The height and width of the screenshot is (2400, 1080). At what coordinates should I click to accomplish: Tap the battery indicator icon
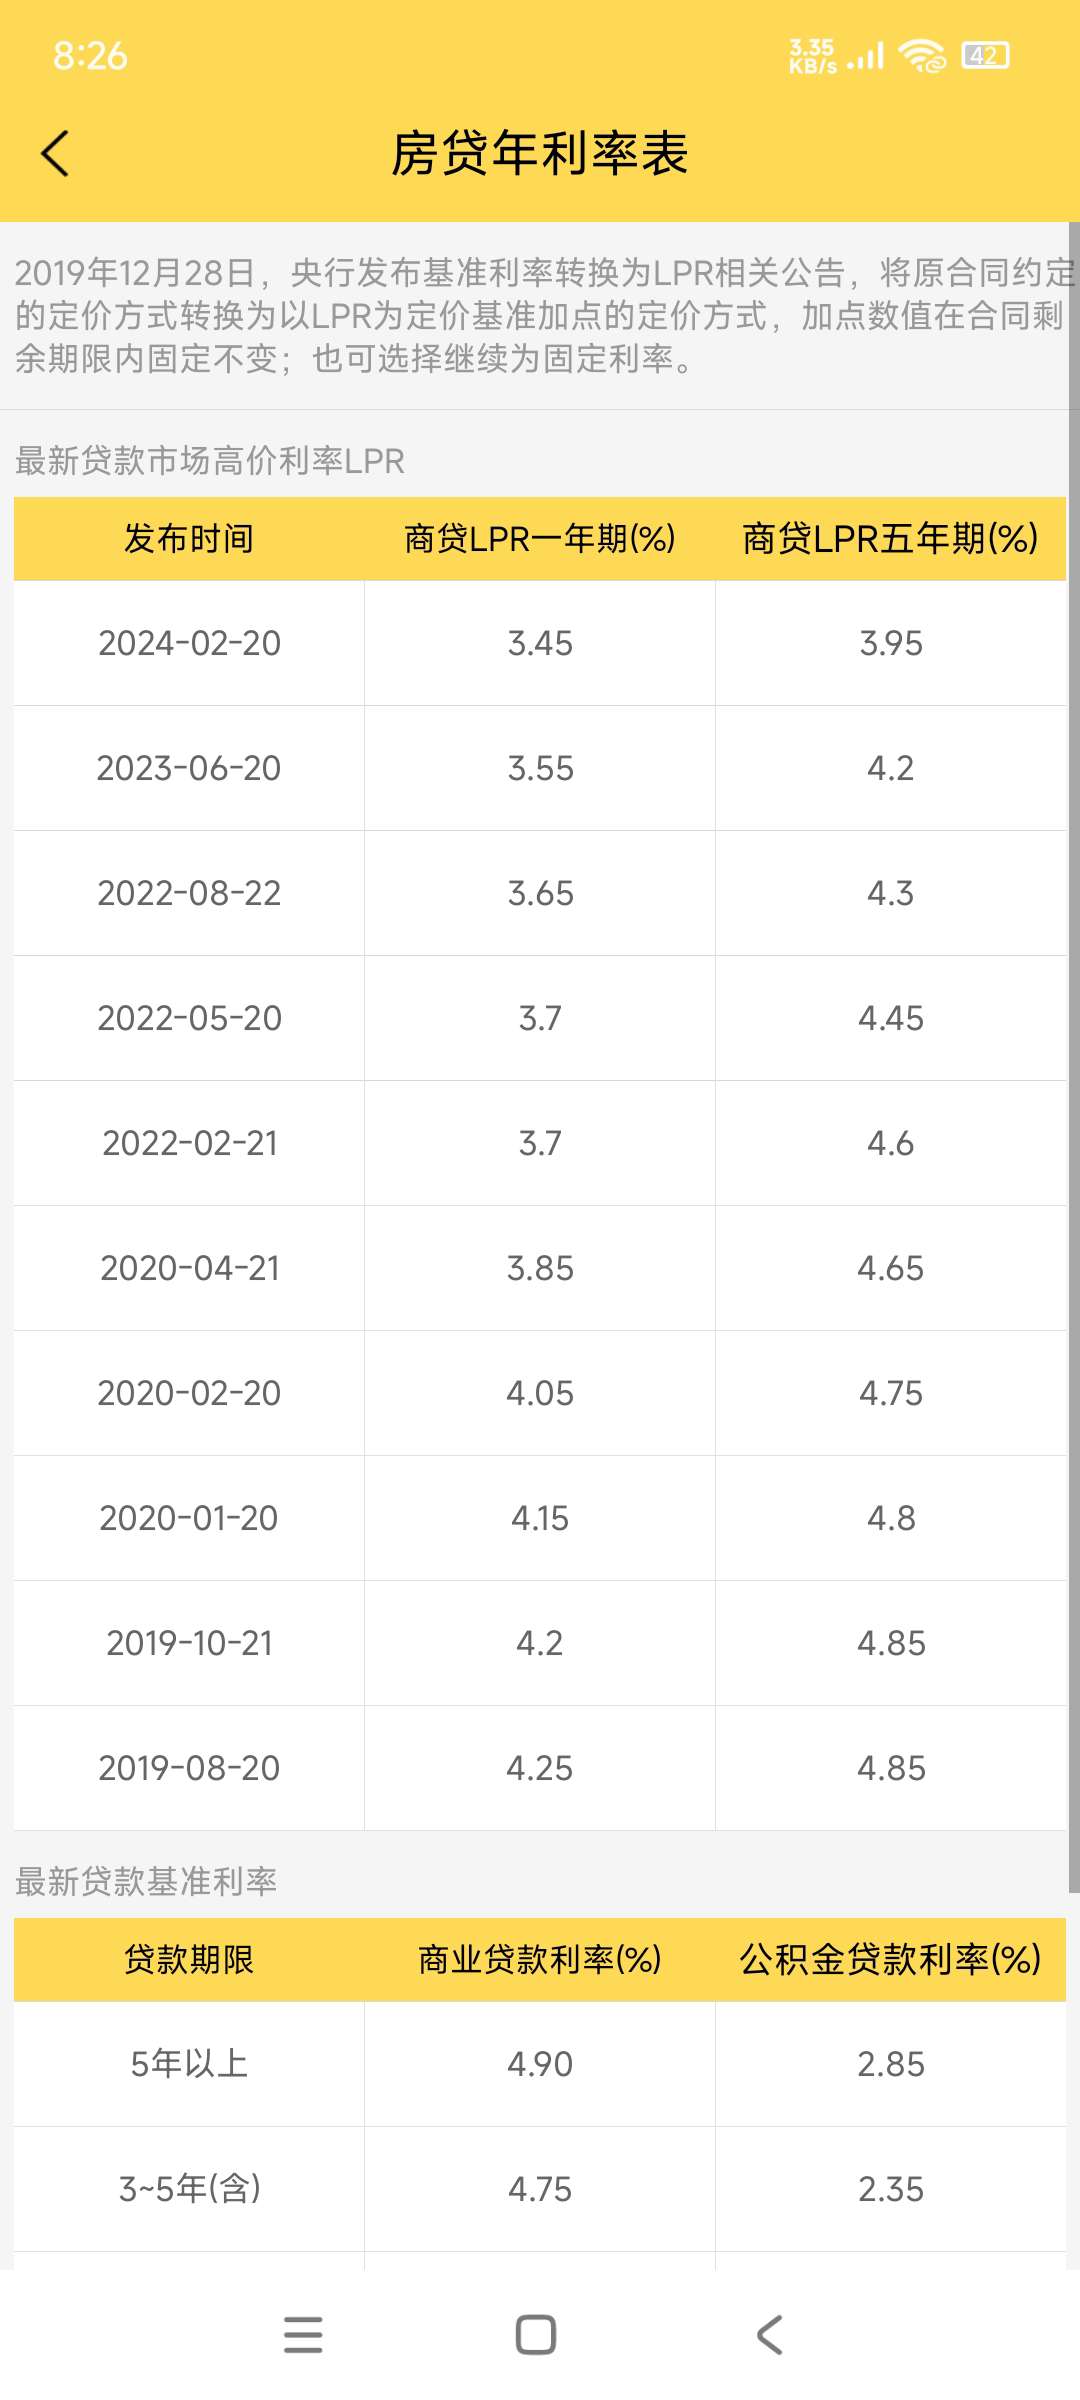(985, 56)
